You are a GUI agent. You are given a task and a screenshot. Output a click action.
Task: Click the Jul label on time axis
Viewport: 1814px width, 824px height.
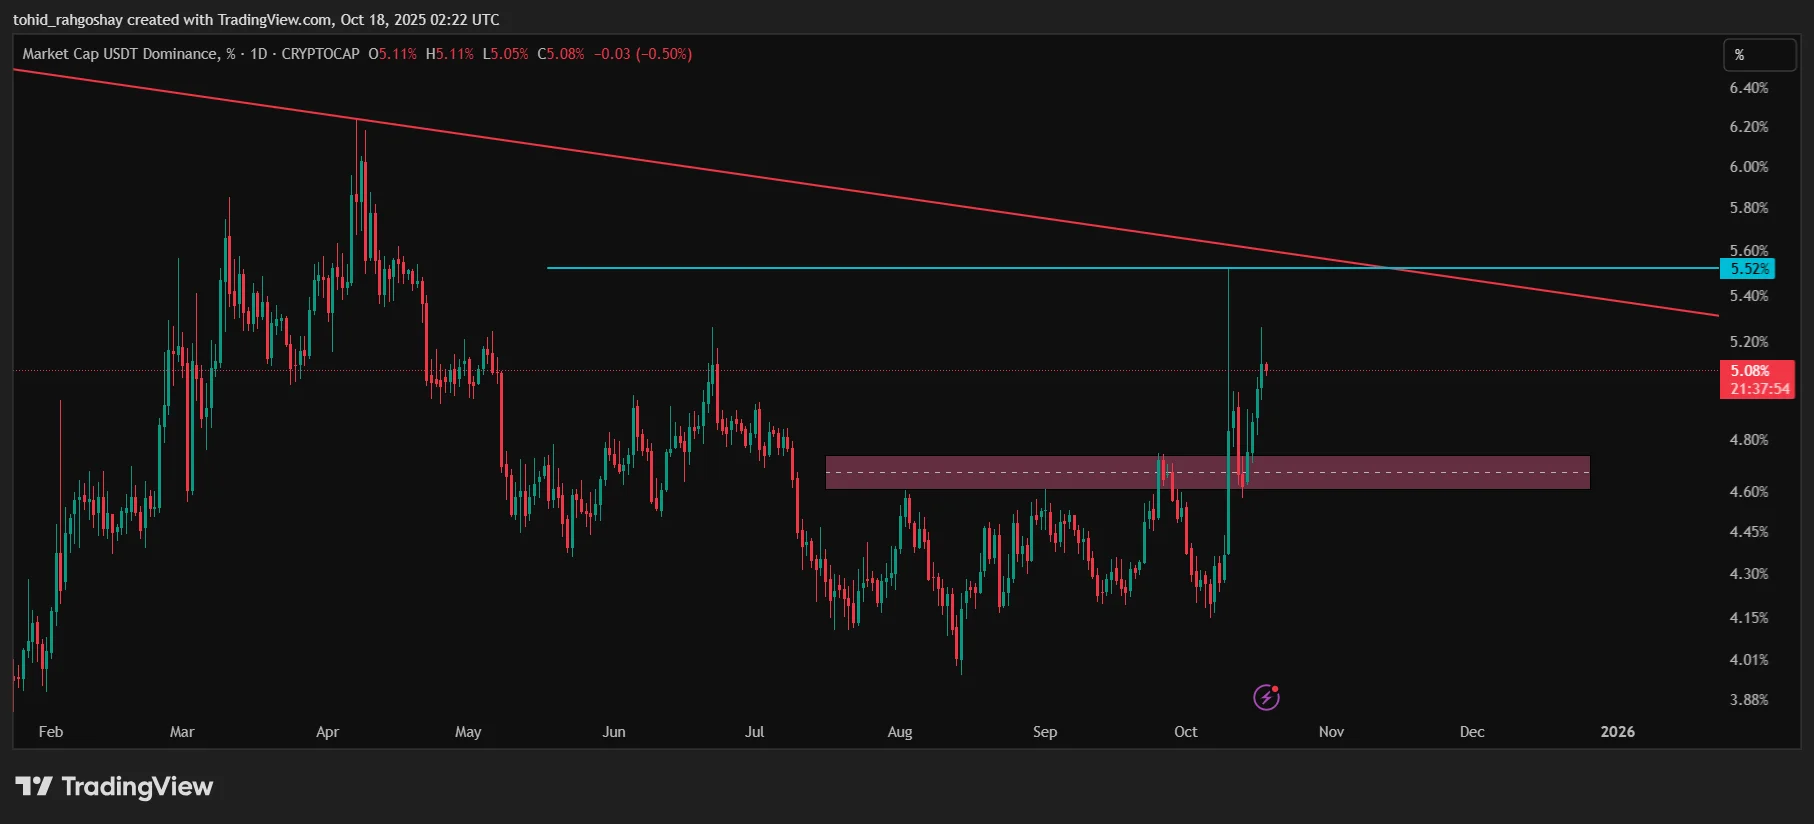pyautogui.click(x=754, y=732)
